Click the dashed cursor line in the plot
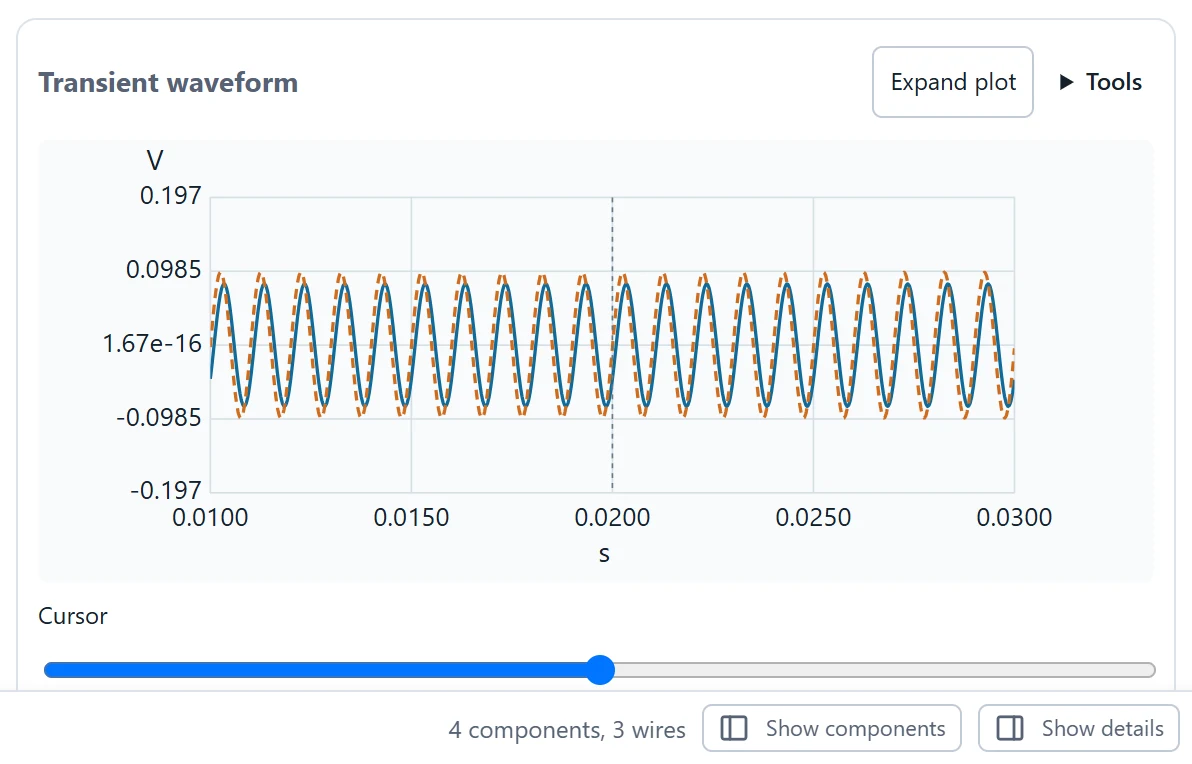The width and height of the screenshot is (1192, 764). coord(612,344)
